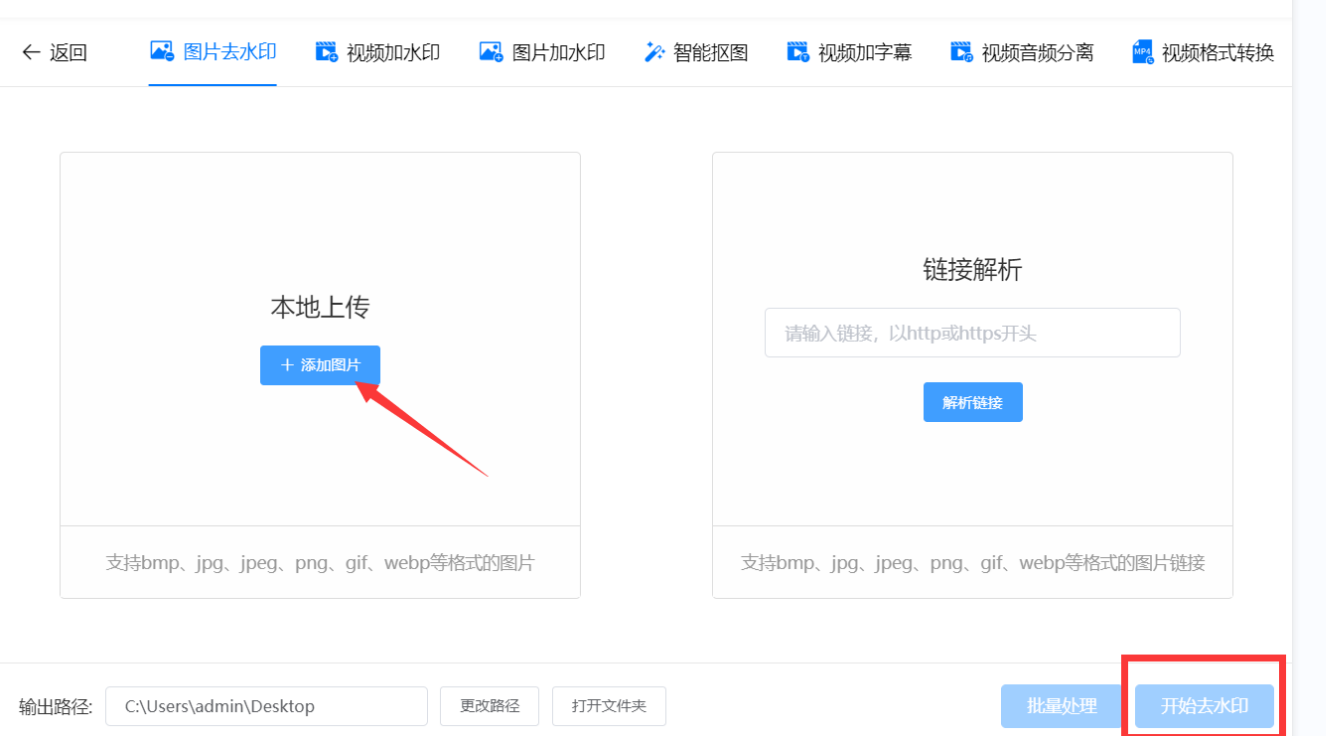Click the 批量处理 button
Screen dimensions: 1326x736
1061,706
